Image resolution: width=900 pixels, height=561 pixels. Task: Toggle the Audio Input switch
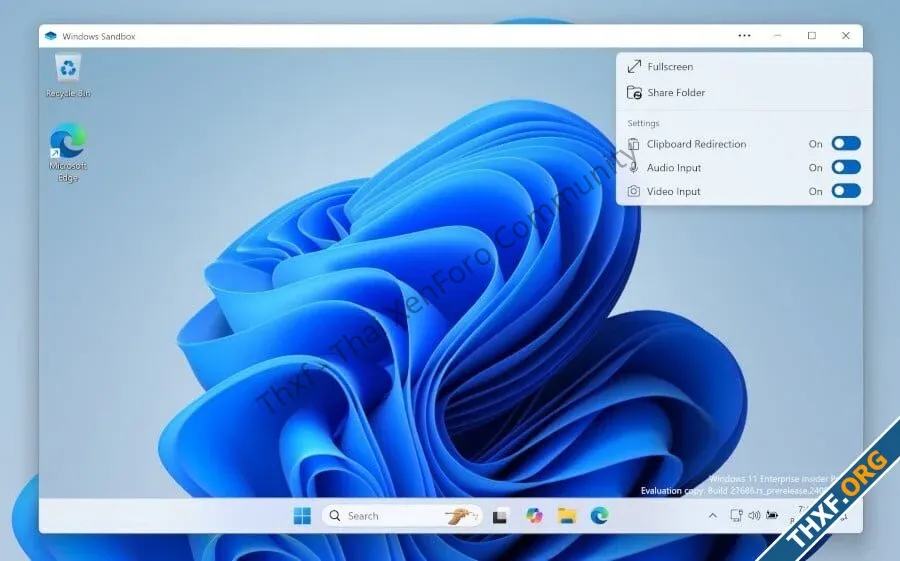[x=846, y=167]
